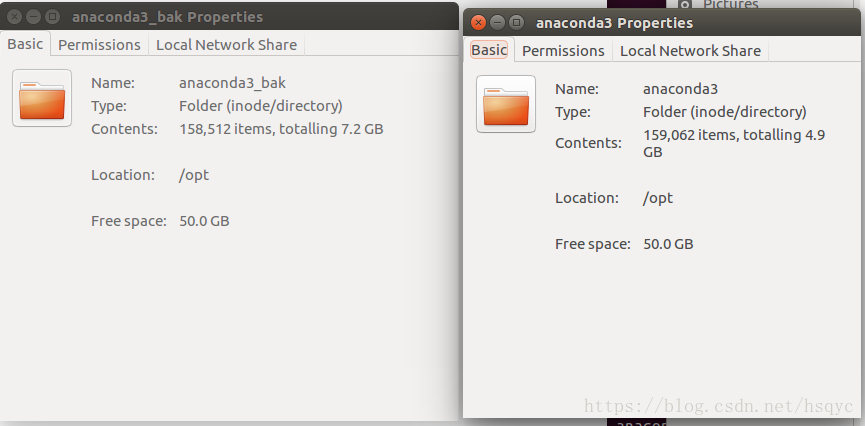This screenshot has width=865, height=426.
Task: Click the anaconda3 folder icon
Action: (x=506, y=104)
